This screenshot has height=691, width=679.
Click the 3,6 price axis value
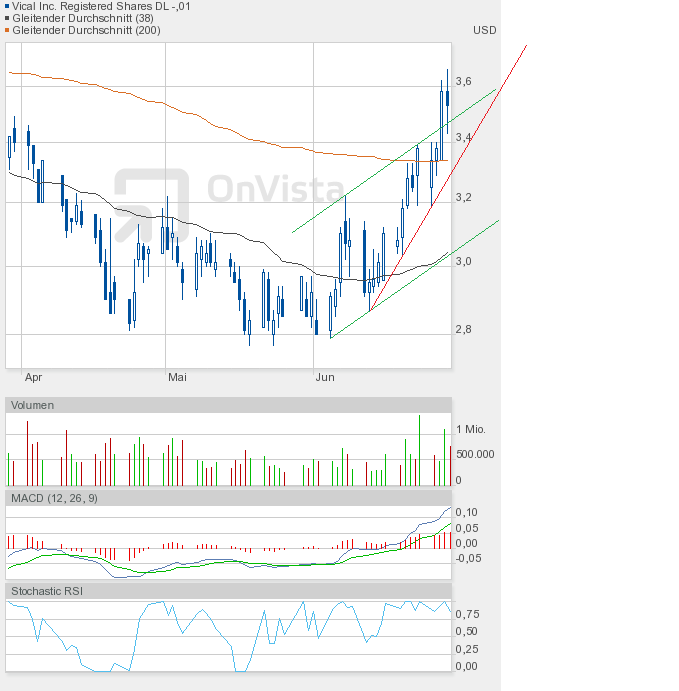(x=464, y=82)
